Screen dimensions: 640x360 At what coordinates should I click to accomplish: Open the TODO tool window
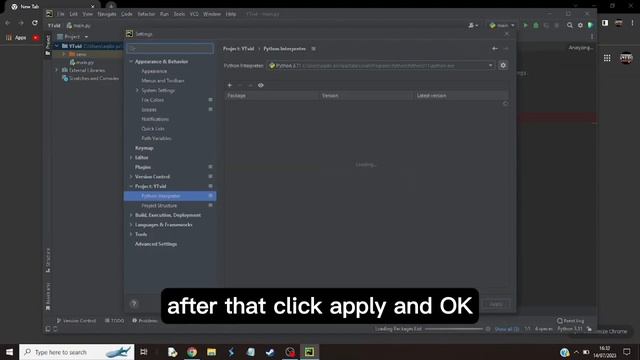[x=114, y=321]
